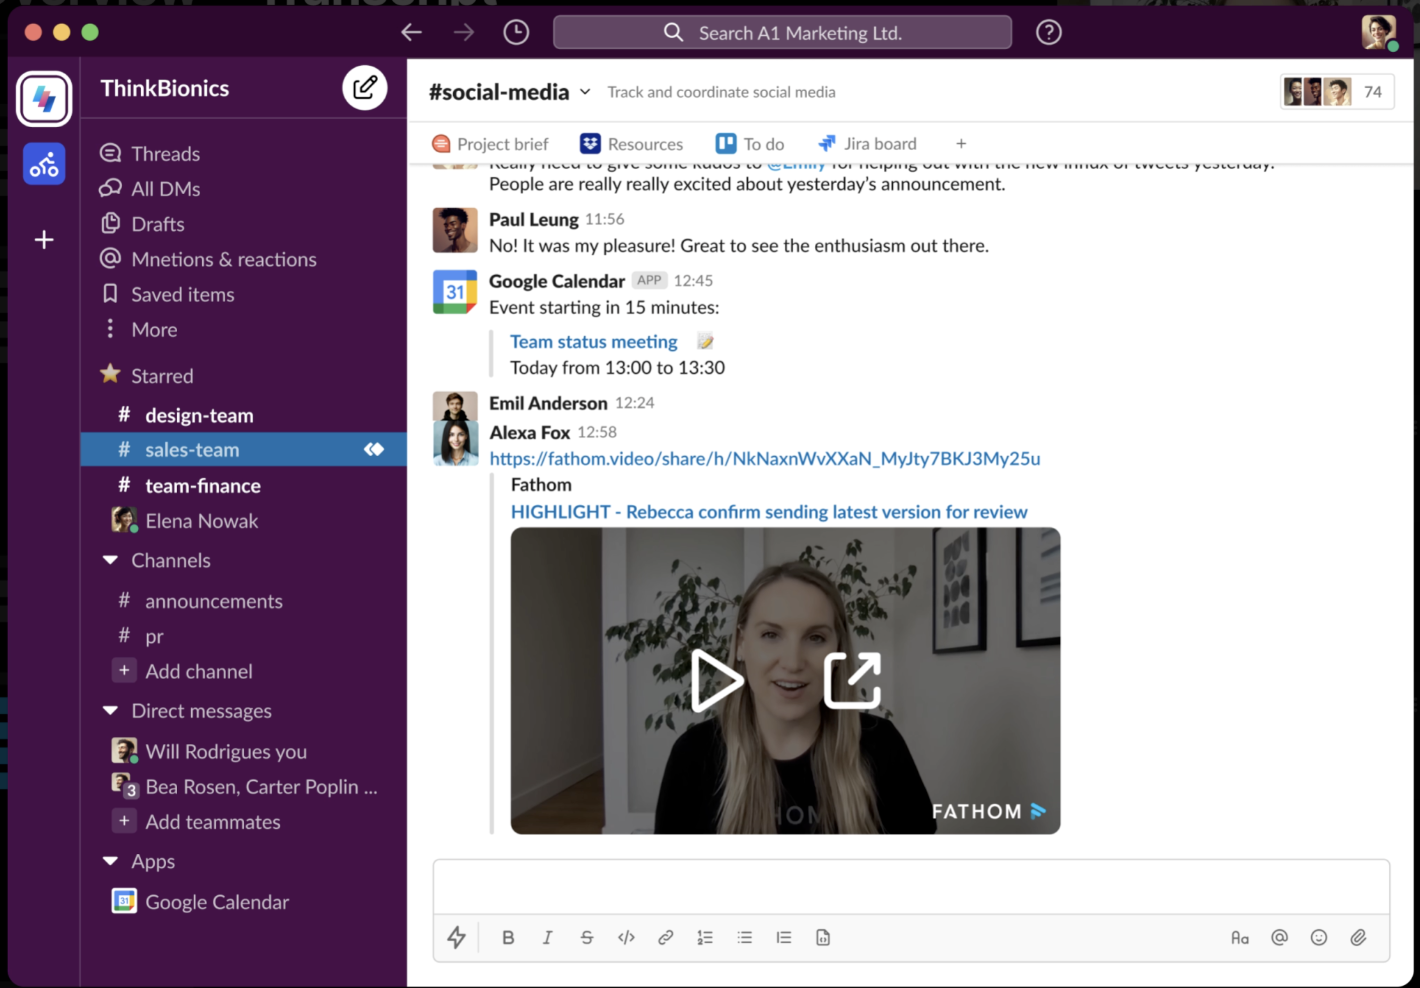This screenshot has height=988, width=1420.
Task: Toggle italic formatting in composer
Action: [x=547, y=937]
